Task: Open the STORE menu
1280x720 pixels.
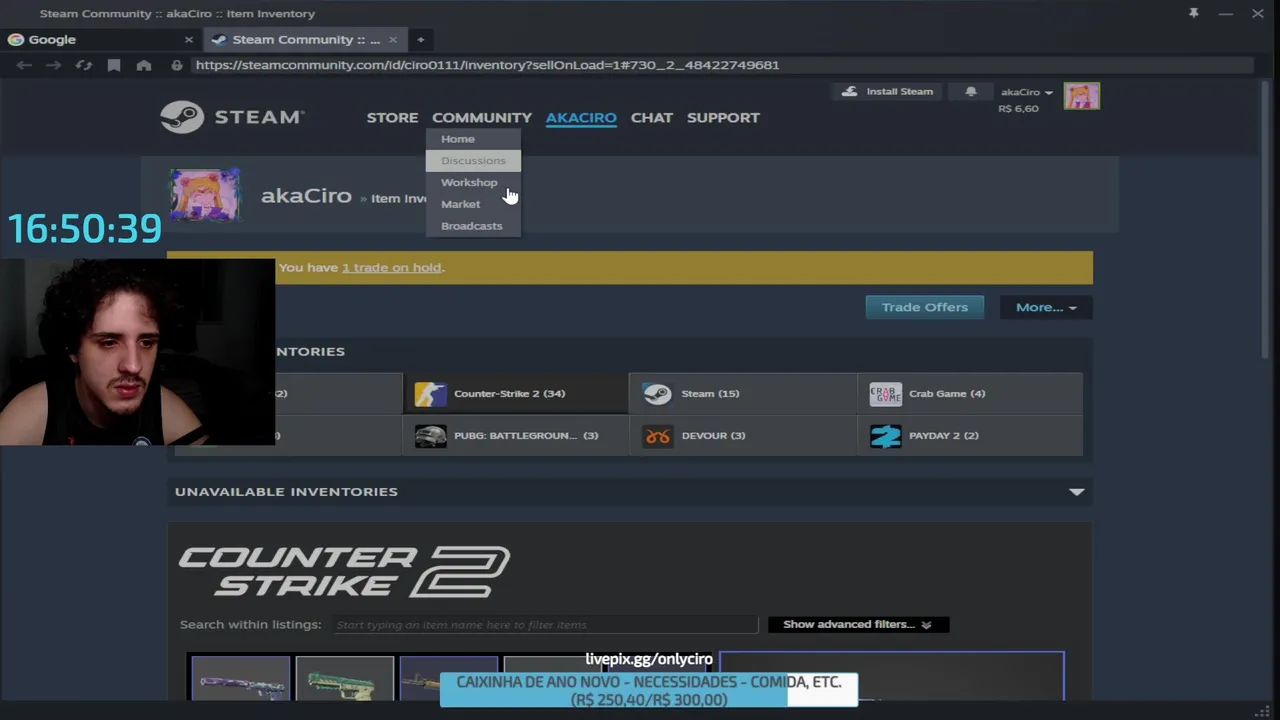Action: (x=392, y=118)
